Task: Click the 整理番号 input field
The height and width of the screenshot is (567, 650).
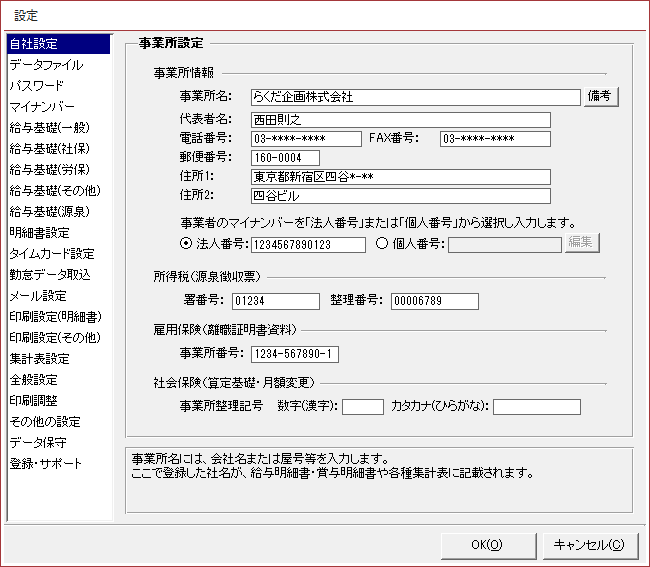Action: click(433, 301)
